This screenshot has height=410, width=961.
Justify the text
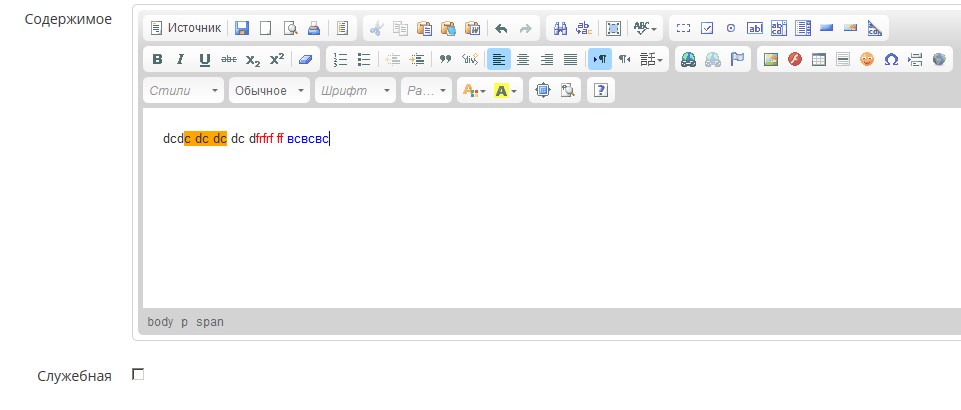(571, 59)
